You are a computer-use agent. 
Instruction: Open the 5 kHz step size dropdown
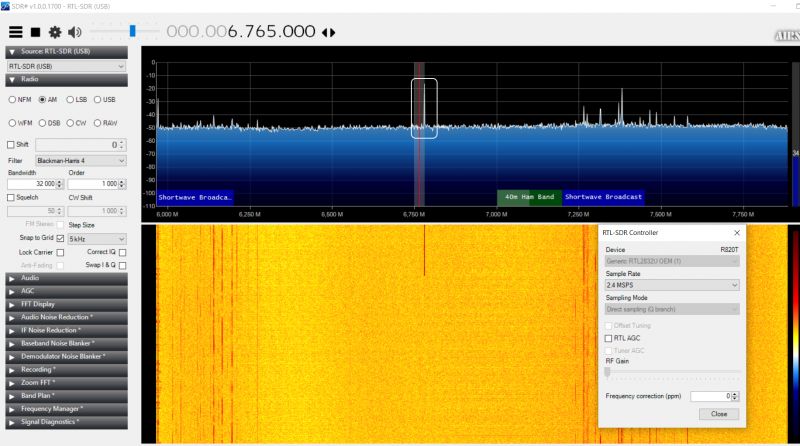point(96,239)
